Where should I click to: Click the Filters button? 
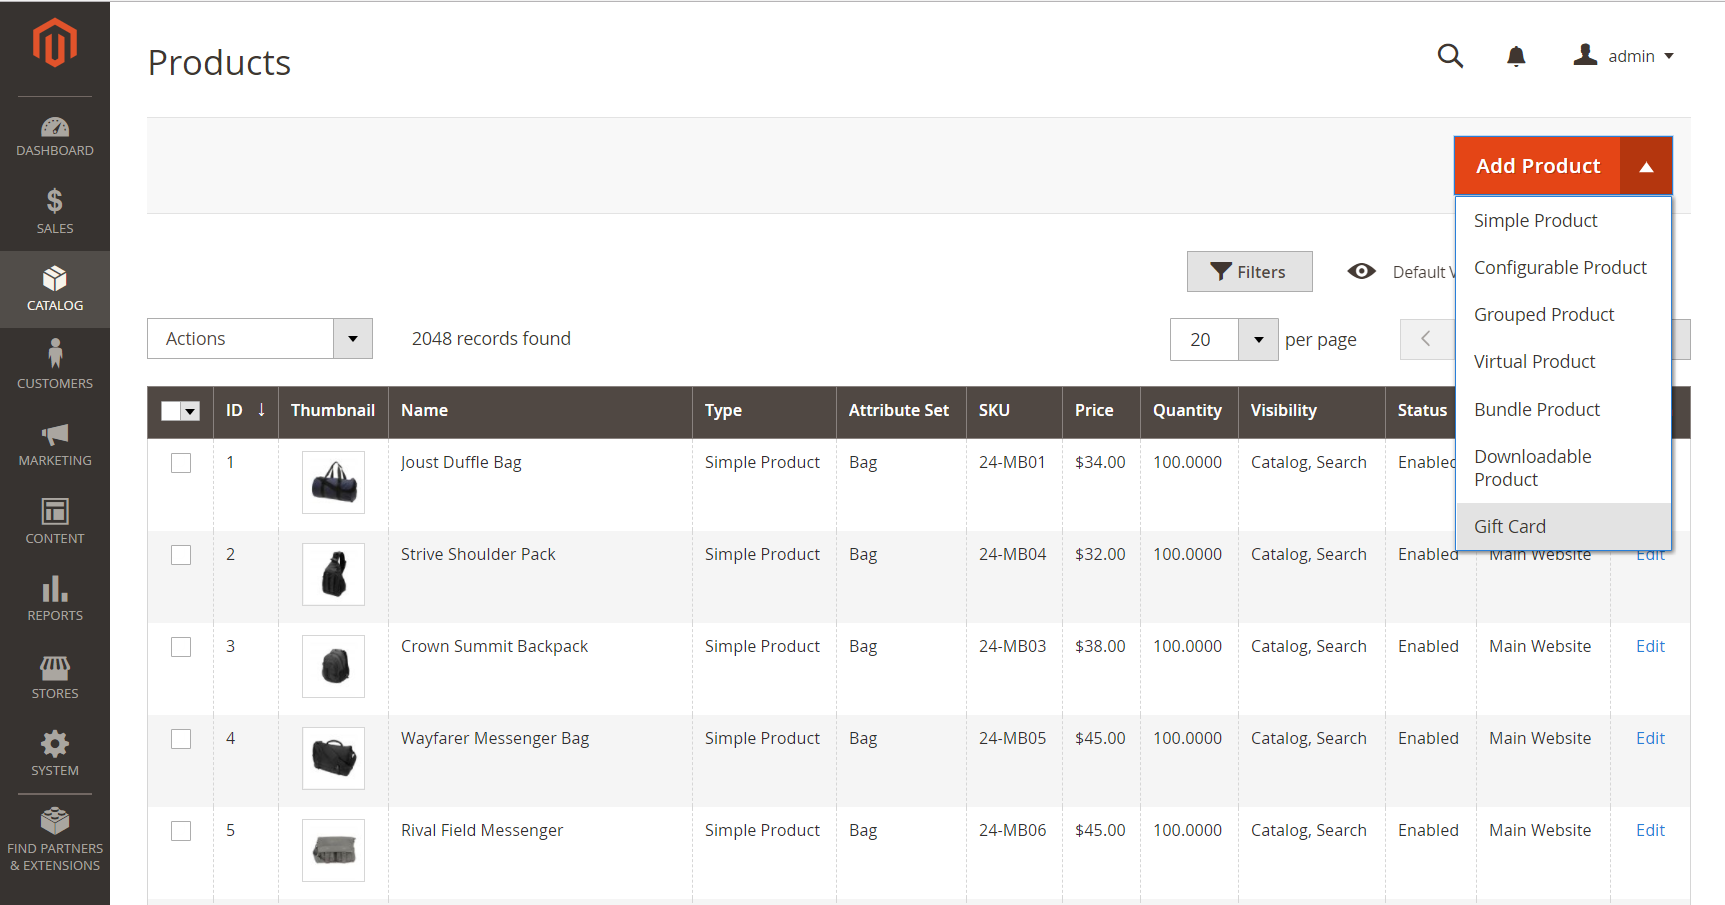(1249, 271)
